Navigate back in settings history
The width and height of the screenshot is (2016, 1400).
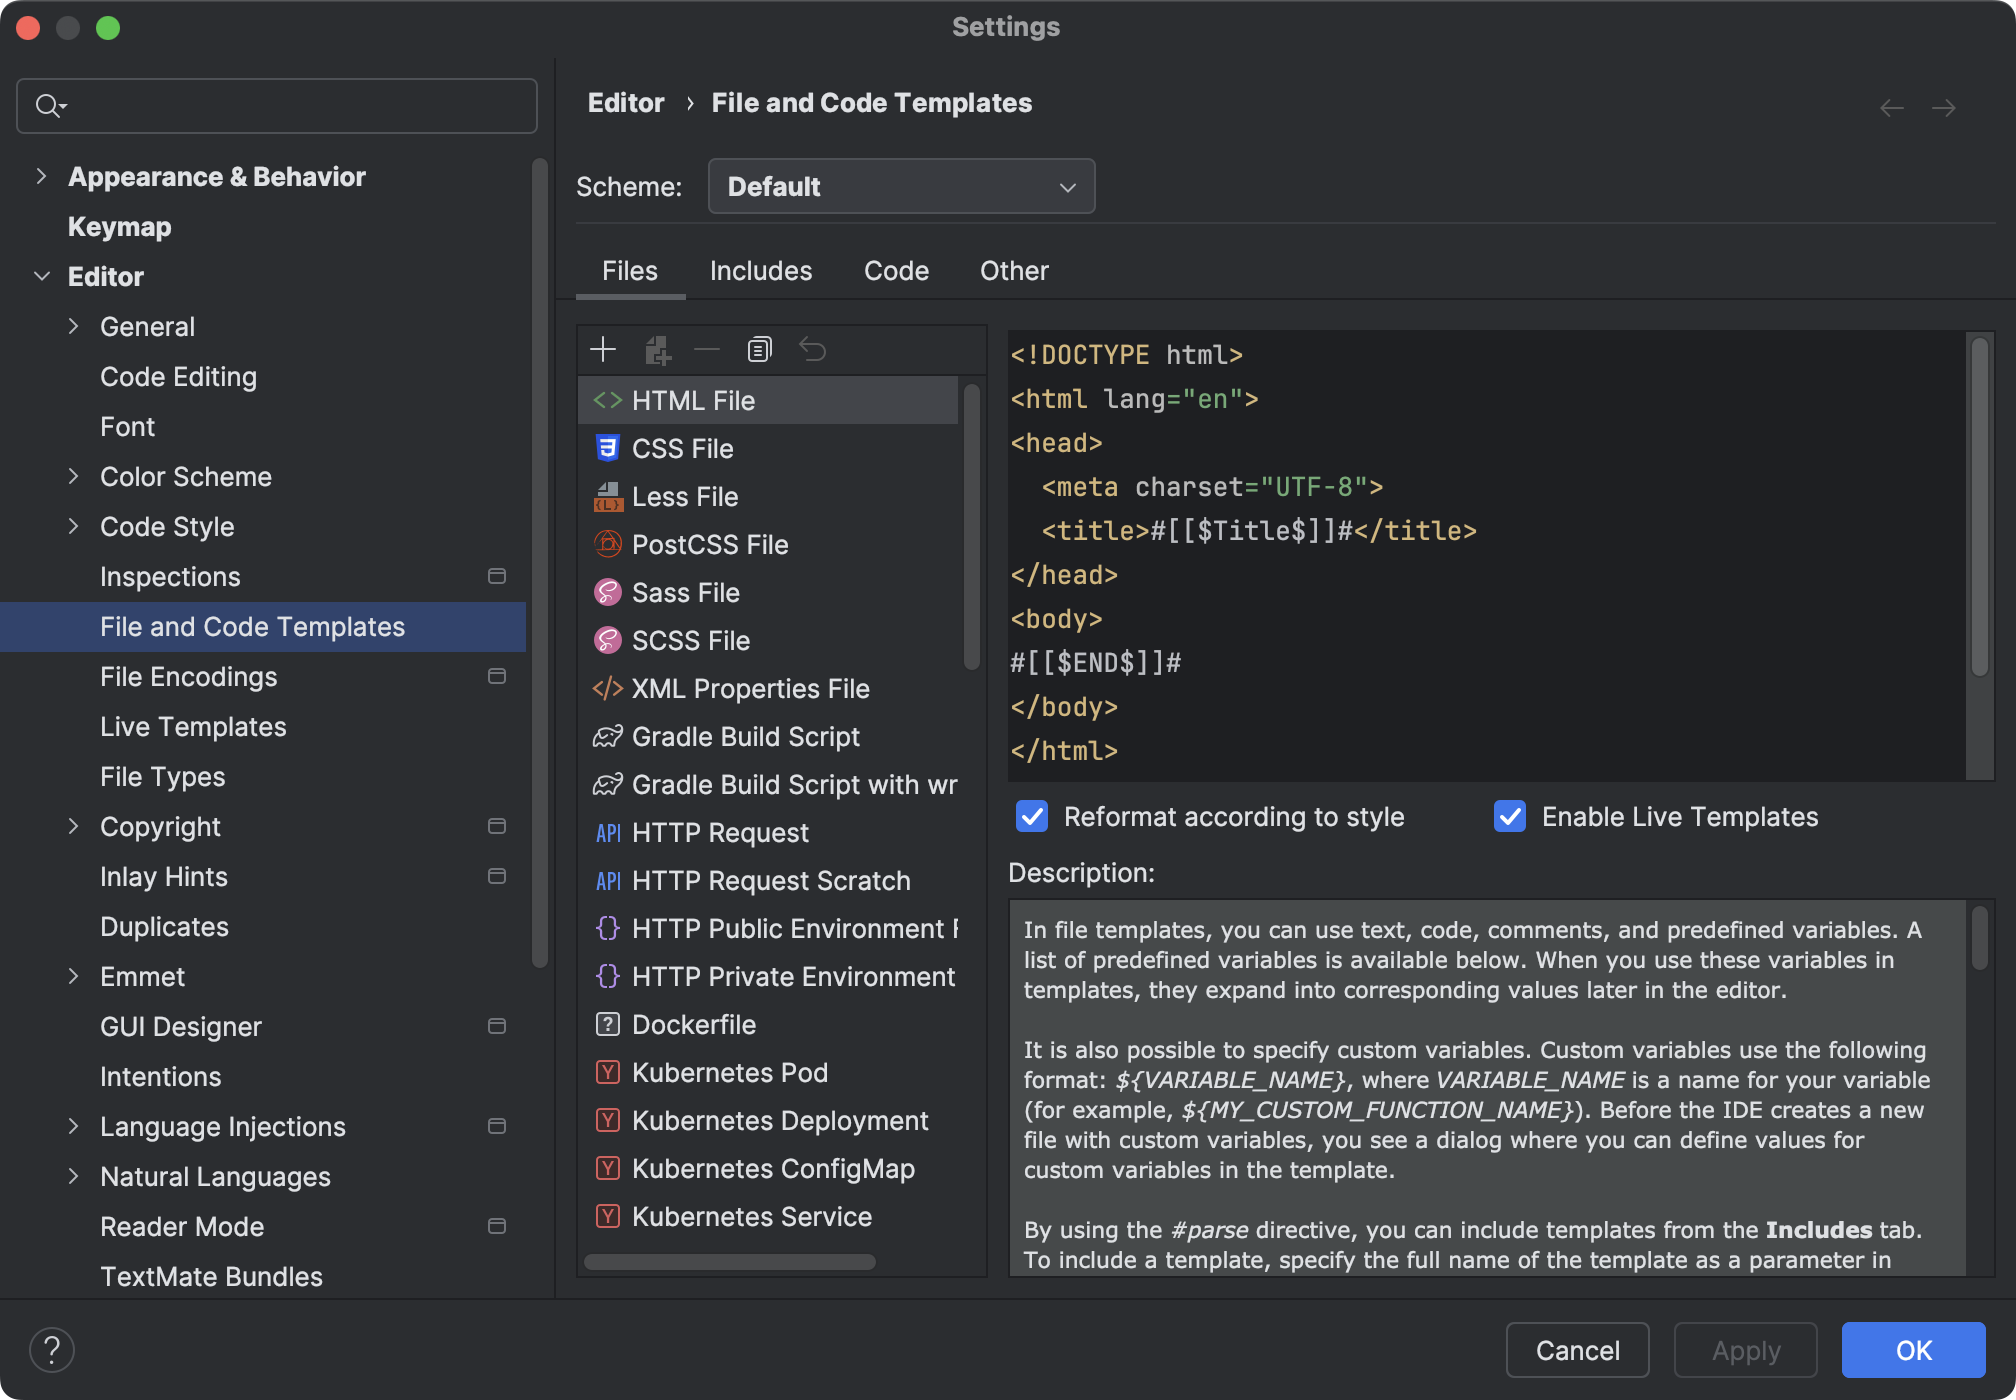click(x=1892, y=107)
